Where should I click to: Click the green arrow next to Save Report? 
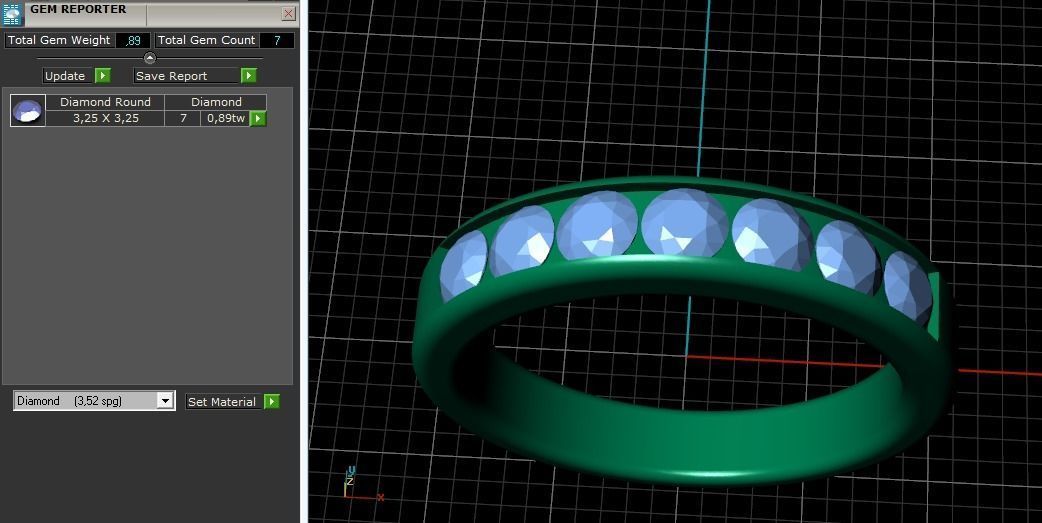click(249, 76)
